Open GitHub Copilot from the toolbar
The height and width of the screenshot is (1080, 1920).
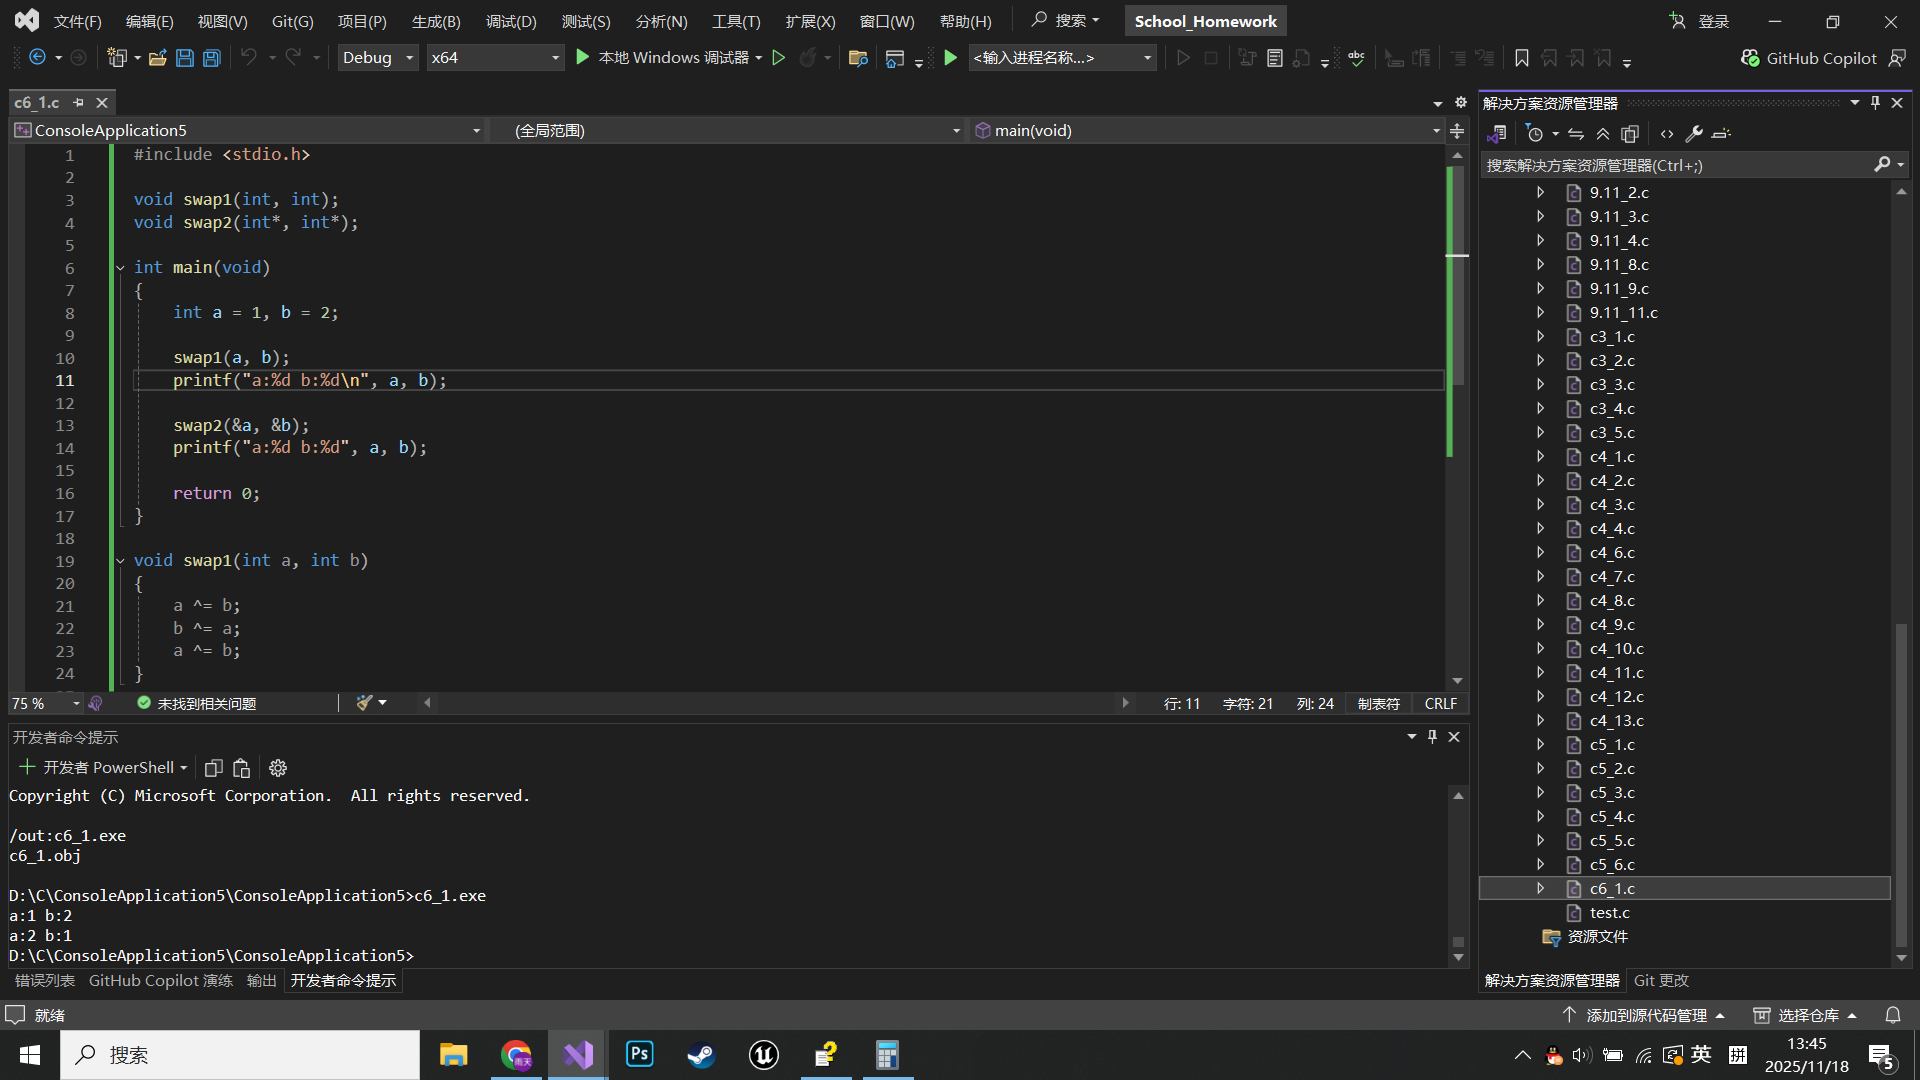pyautogui.click(x=1808, y=58)
